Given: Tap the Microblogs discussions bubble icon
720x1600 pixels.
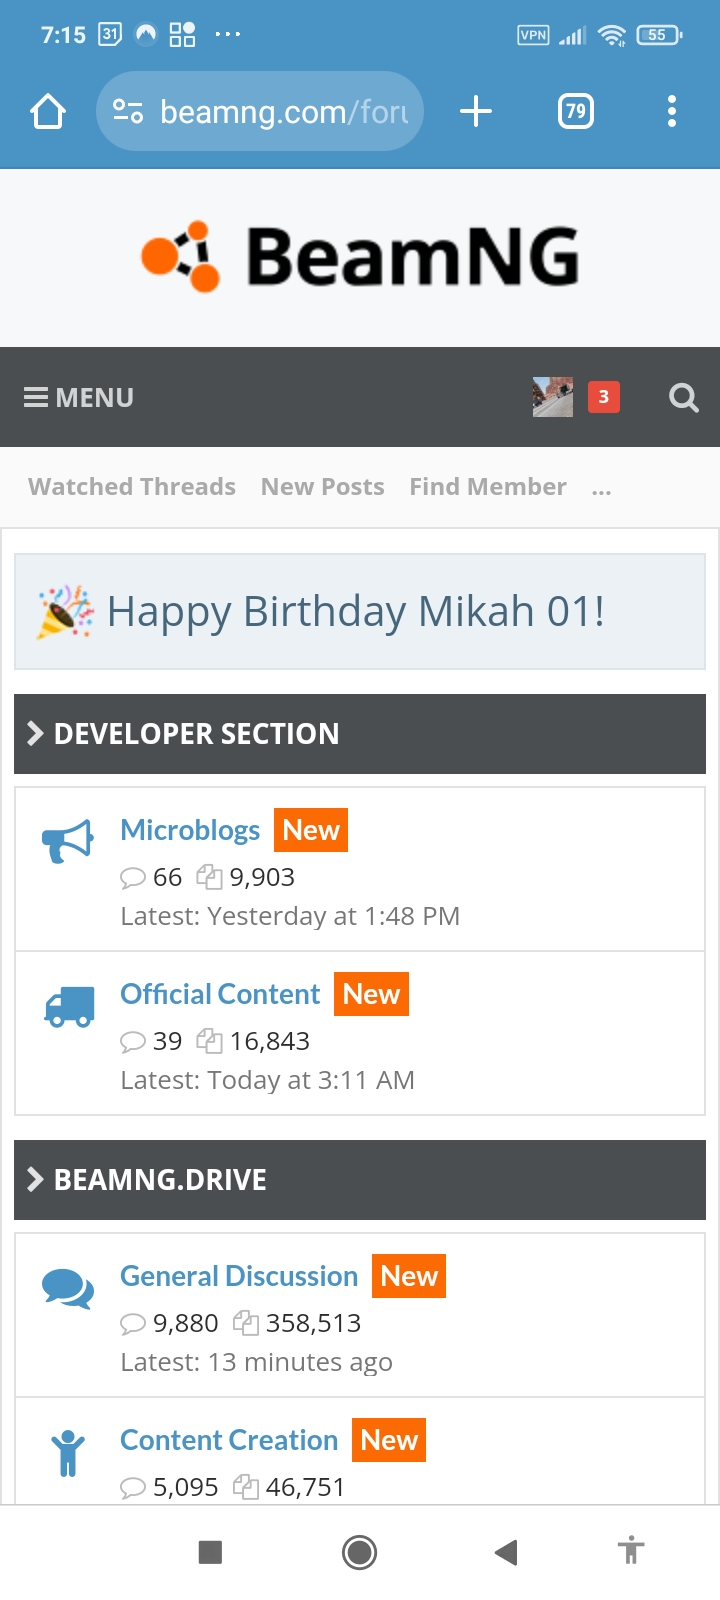Looking at the screenshot, I should point(133,878).
